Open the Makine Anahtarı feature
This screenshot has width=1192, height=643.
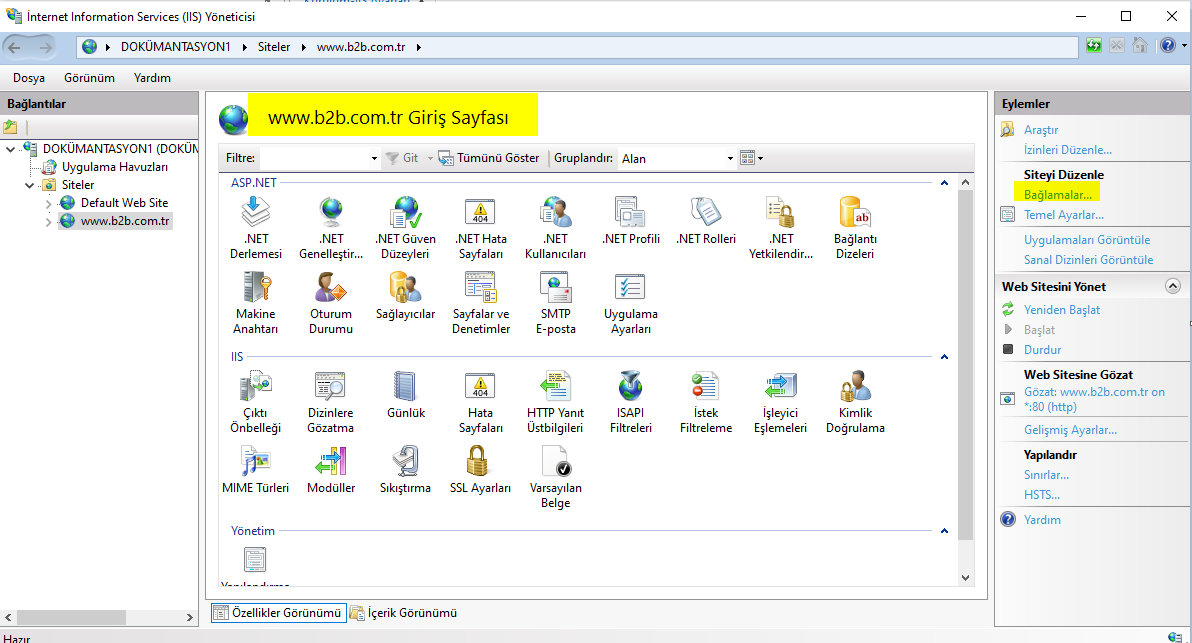click(255, 302)
